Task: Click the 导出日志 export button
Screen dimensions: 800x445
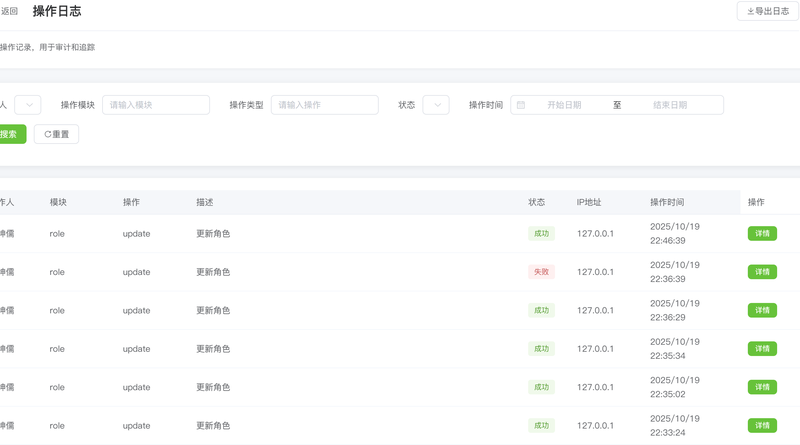Action: pyautogui.click(x=768, y=11)
